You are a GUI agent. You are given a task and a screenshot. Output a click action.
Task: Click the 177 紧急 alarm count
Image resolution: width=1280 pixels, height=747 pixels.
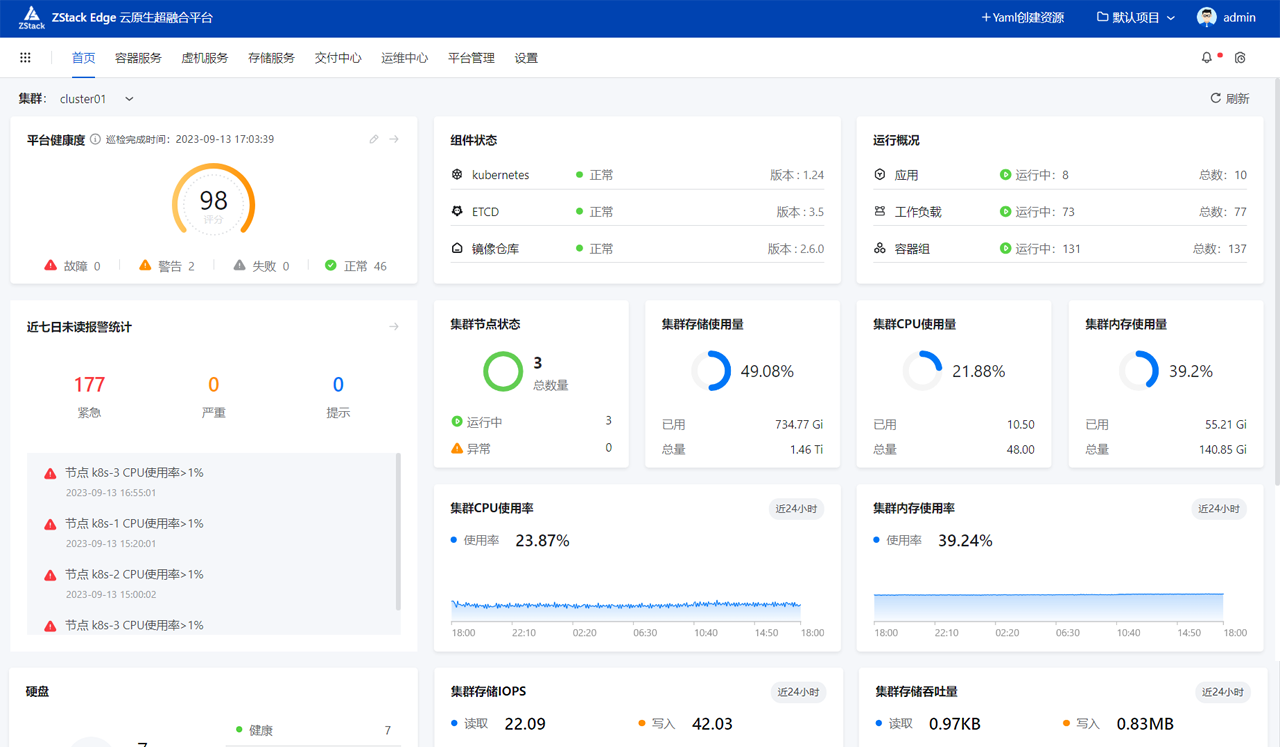tap(89, 384)
